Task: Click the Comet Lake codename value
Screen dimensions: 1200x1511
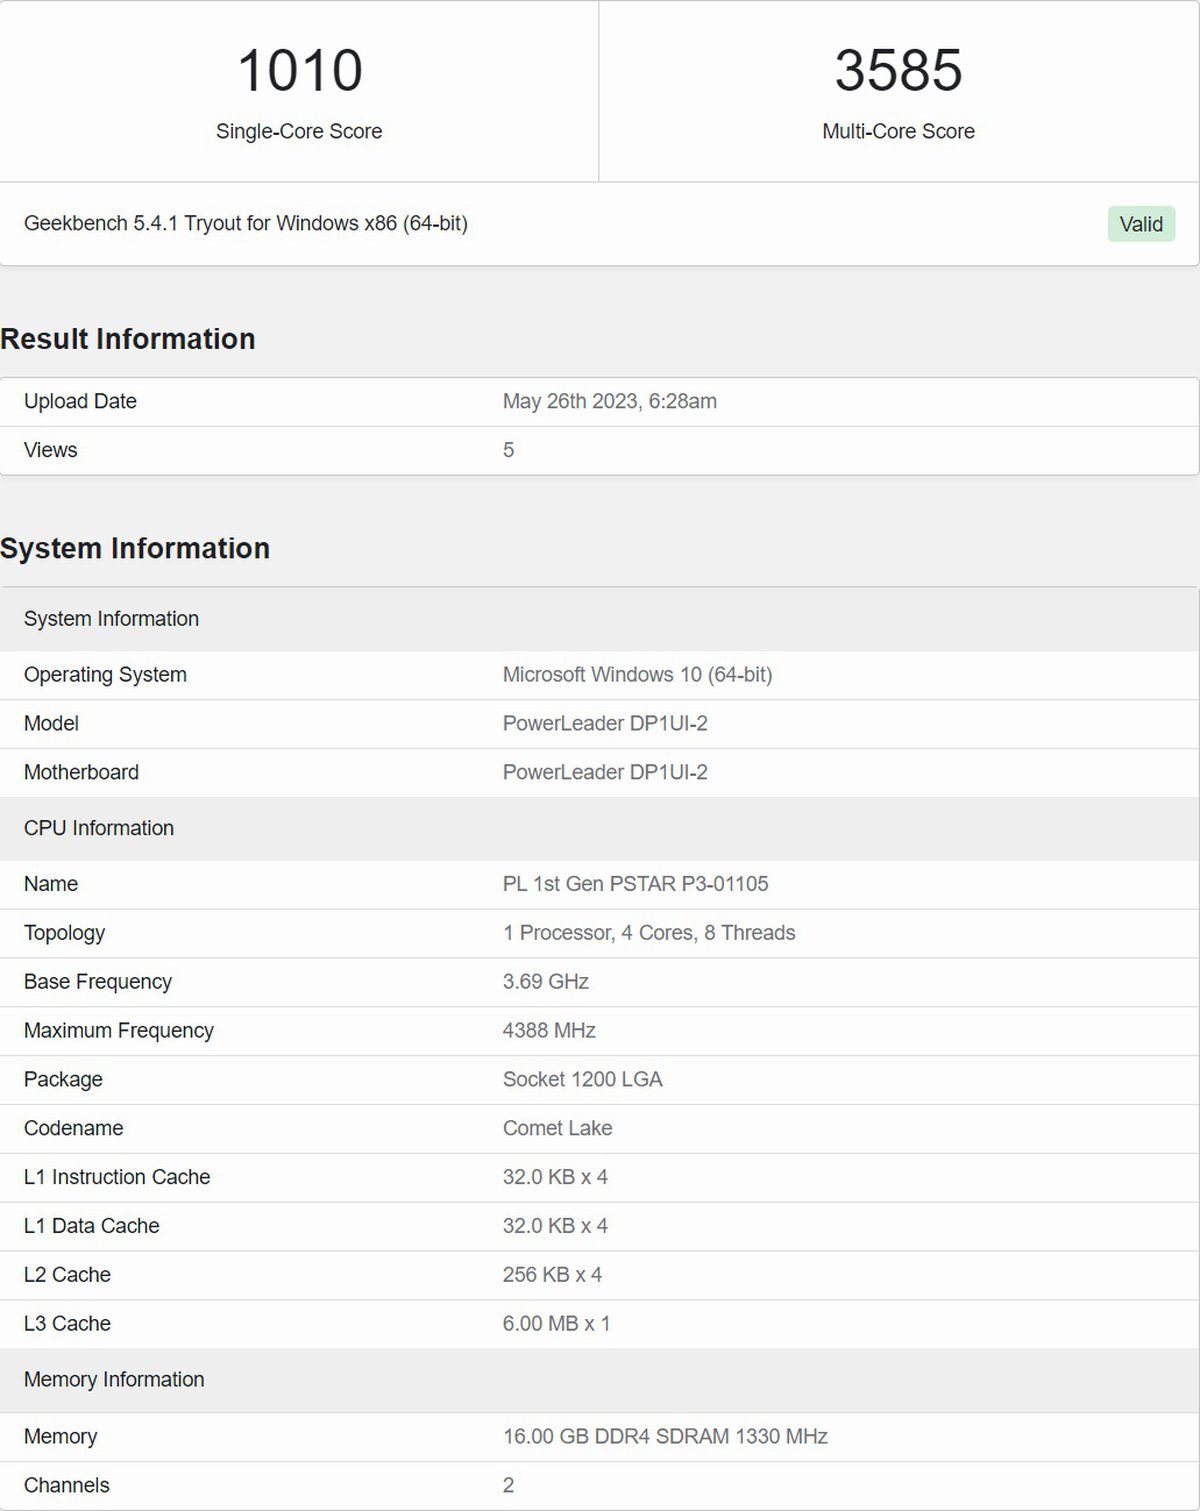Action: [557, 1128]
